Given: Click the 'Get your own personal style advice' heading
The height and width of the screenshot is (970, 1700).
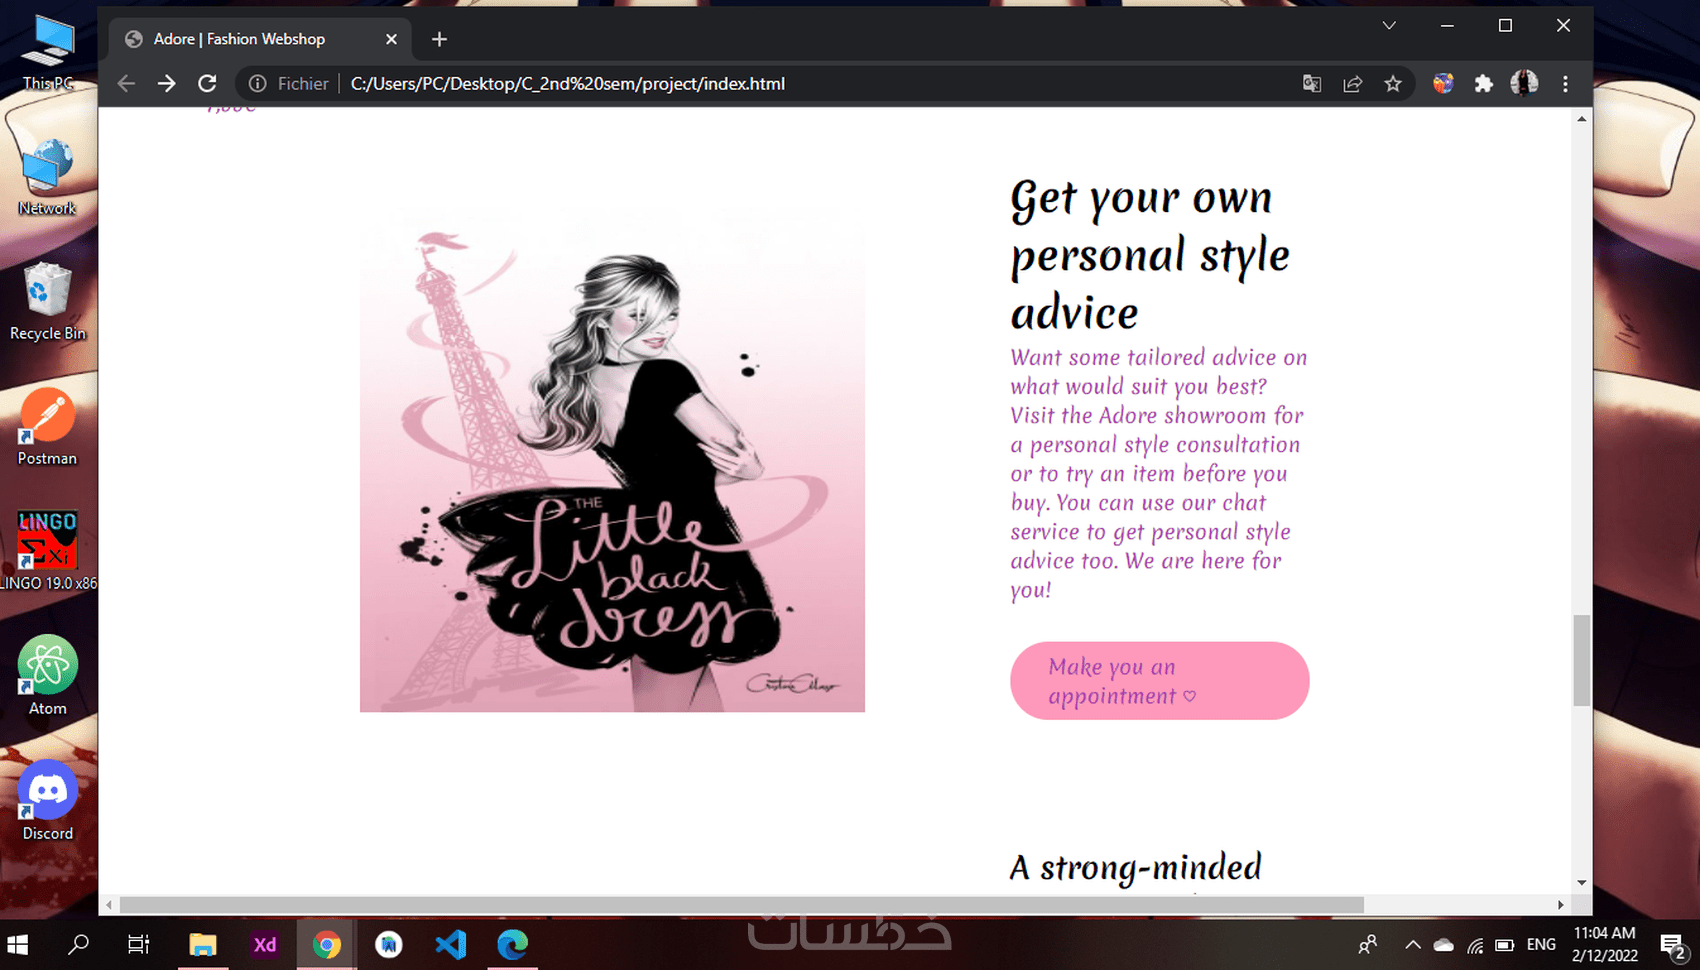Looking at the screenshot, I should (x=1150, y=255).
